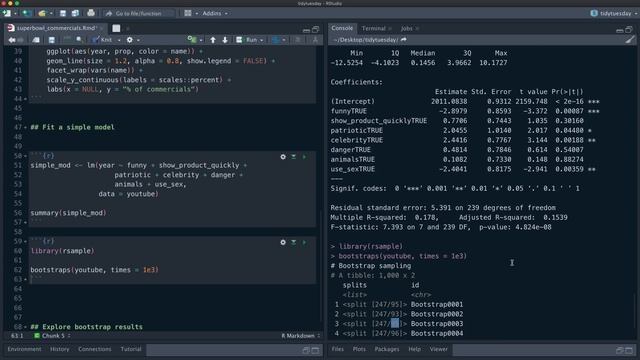Expand the Run options dropdown arrow

(262, 40)
